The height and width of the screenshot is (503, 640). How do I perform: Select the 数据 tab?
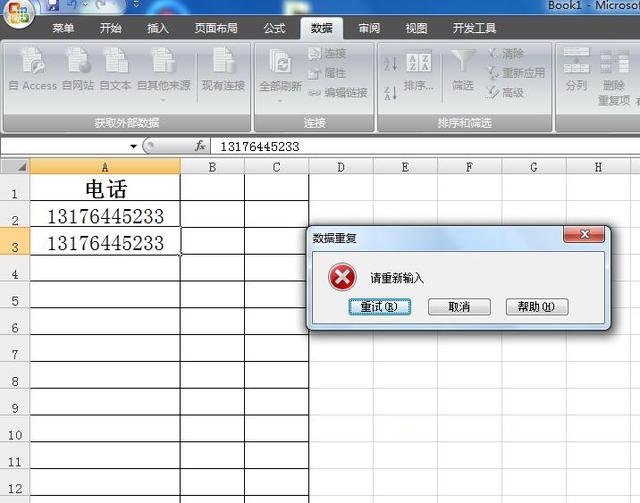(321, 28)
